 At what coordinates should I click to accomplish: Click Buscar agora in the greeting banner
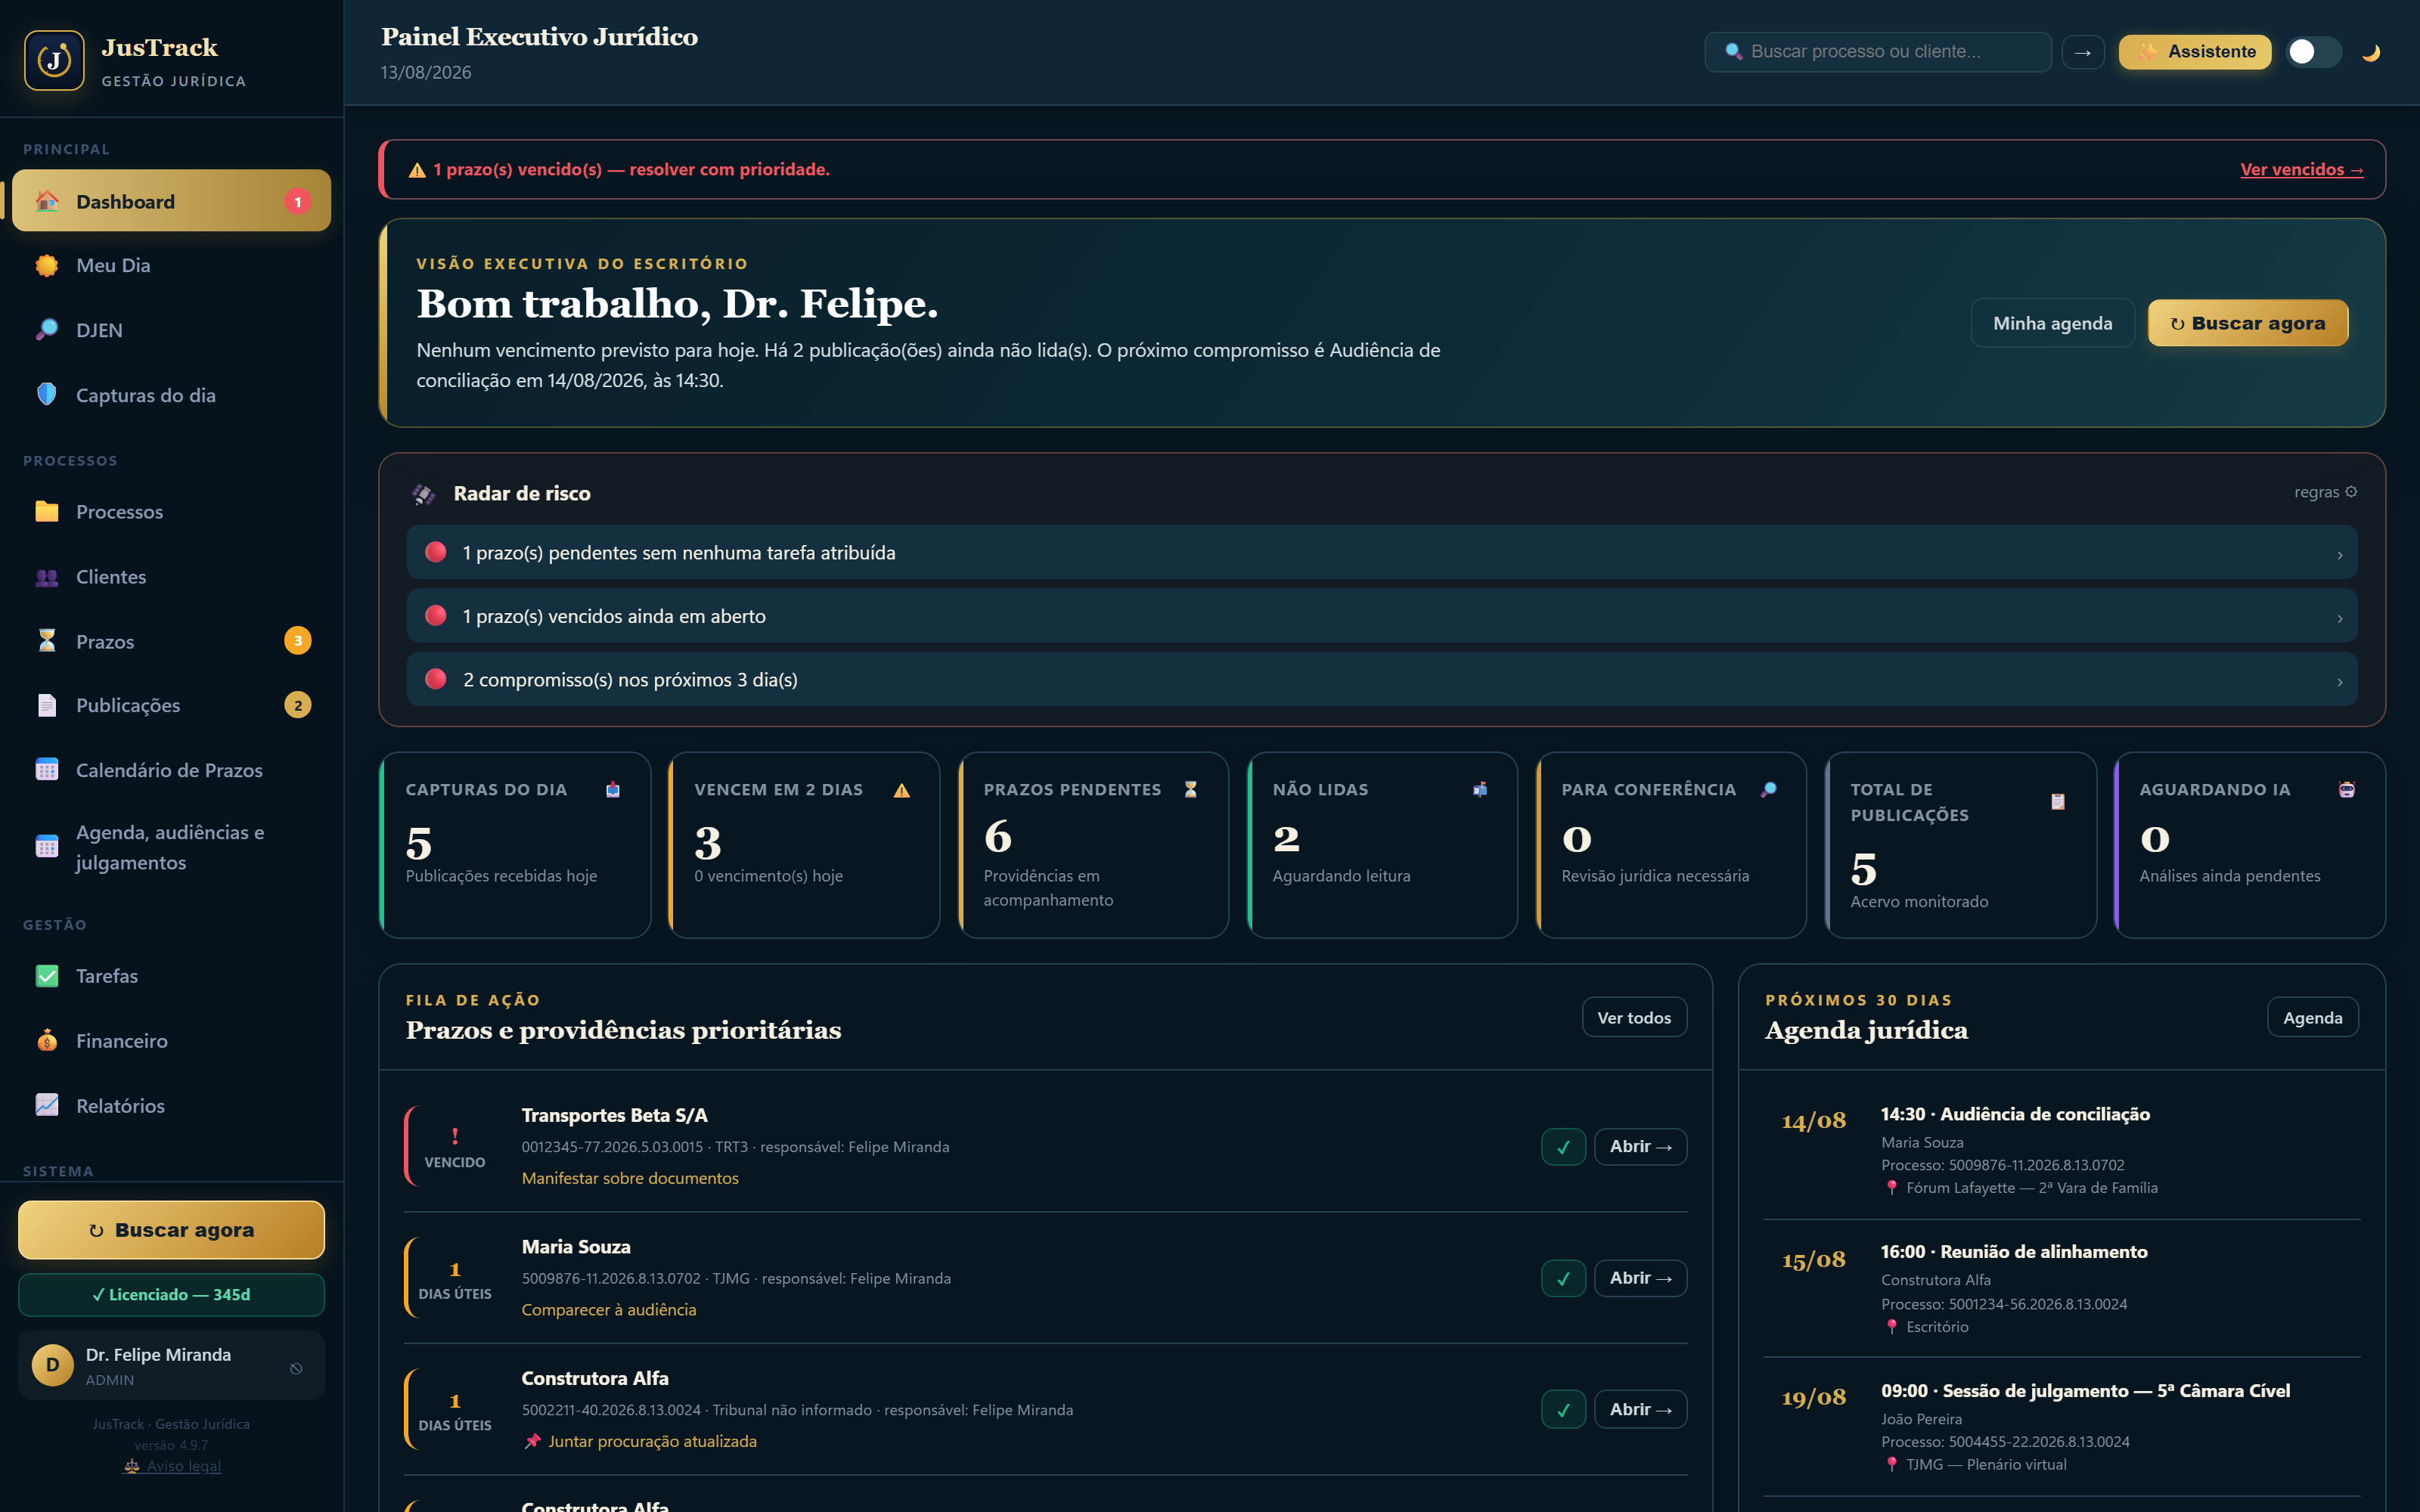click(2248, 323)
